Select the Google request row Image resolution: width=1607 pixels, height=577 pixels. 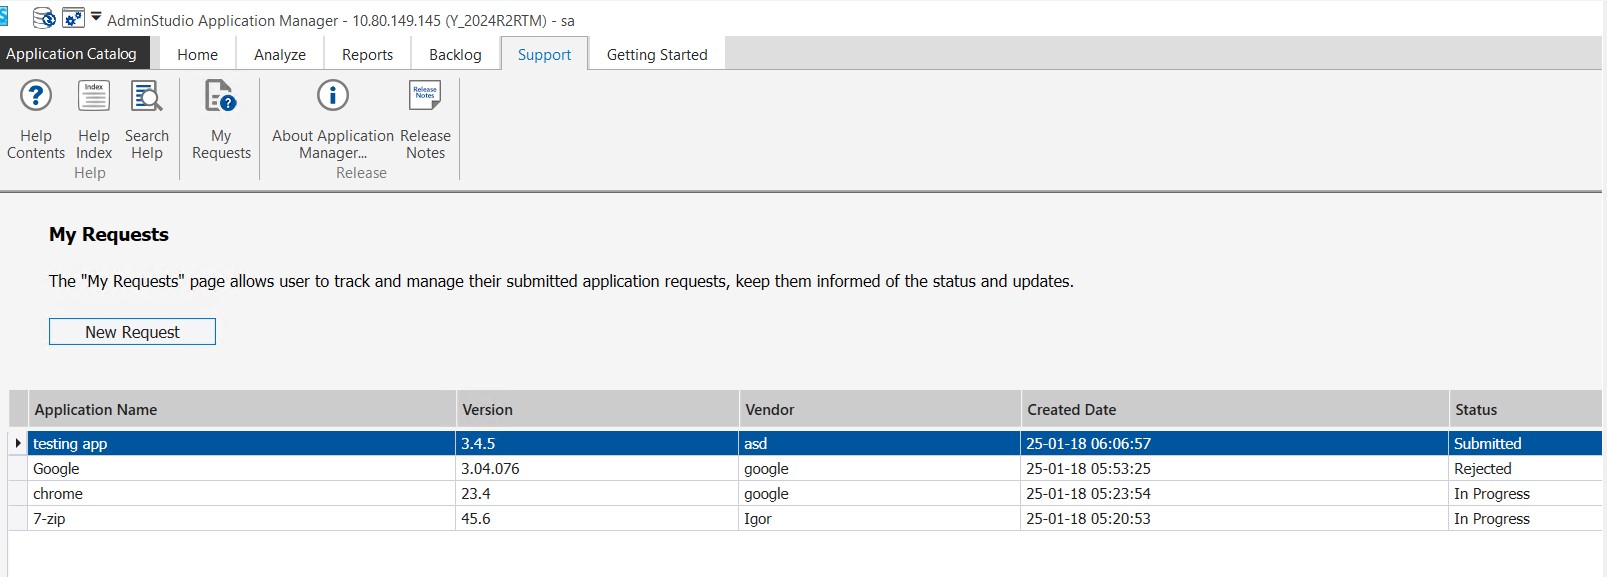(x=56, y=469)
